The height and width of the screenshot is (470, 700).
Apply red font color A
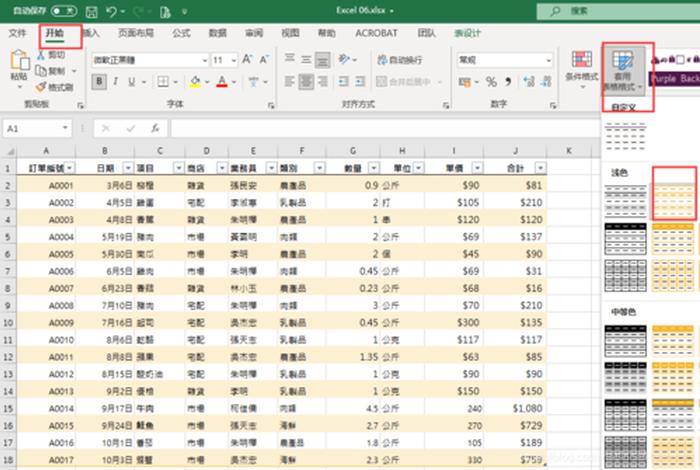tap(222, 81)
